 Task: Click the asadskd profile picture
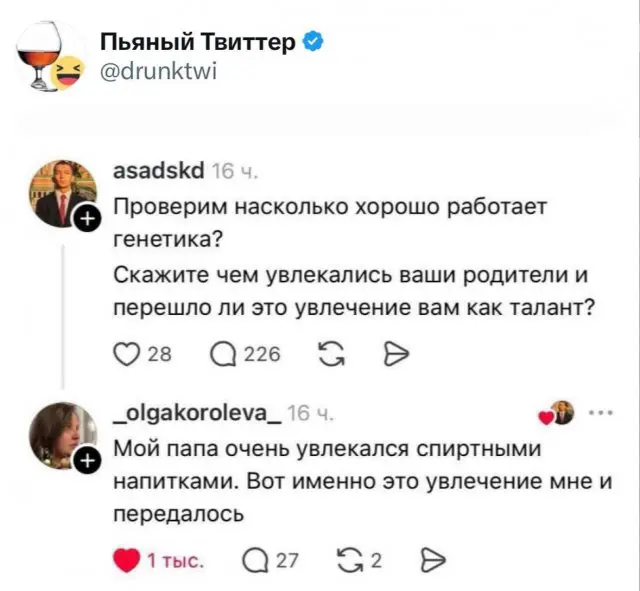(x=62, y=193)
